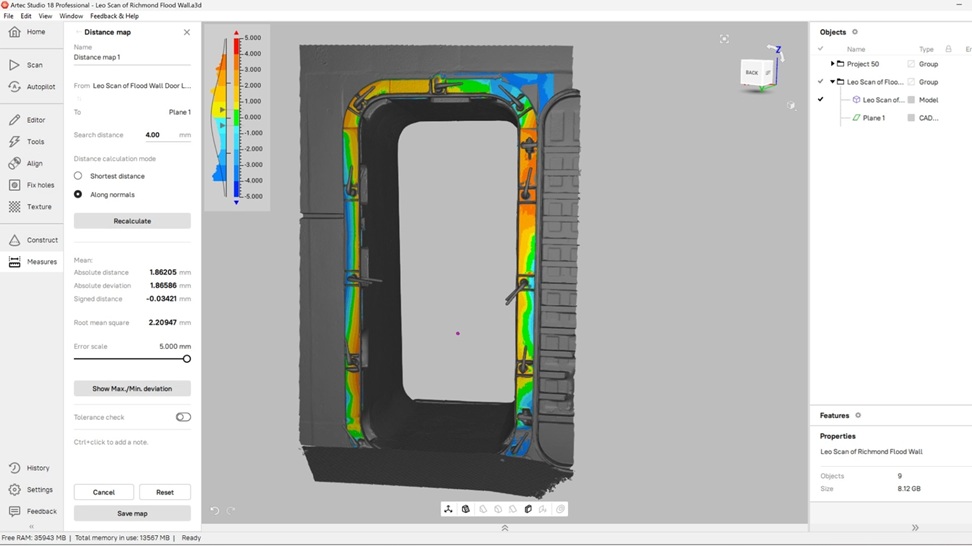Enable the Tolerance check toggle
The height and width of the screenshot is (546, 972).
[183, 417]
